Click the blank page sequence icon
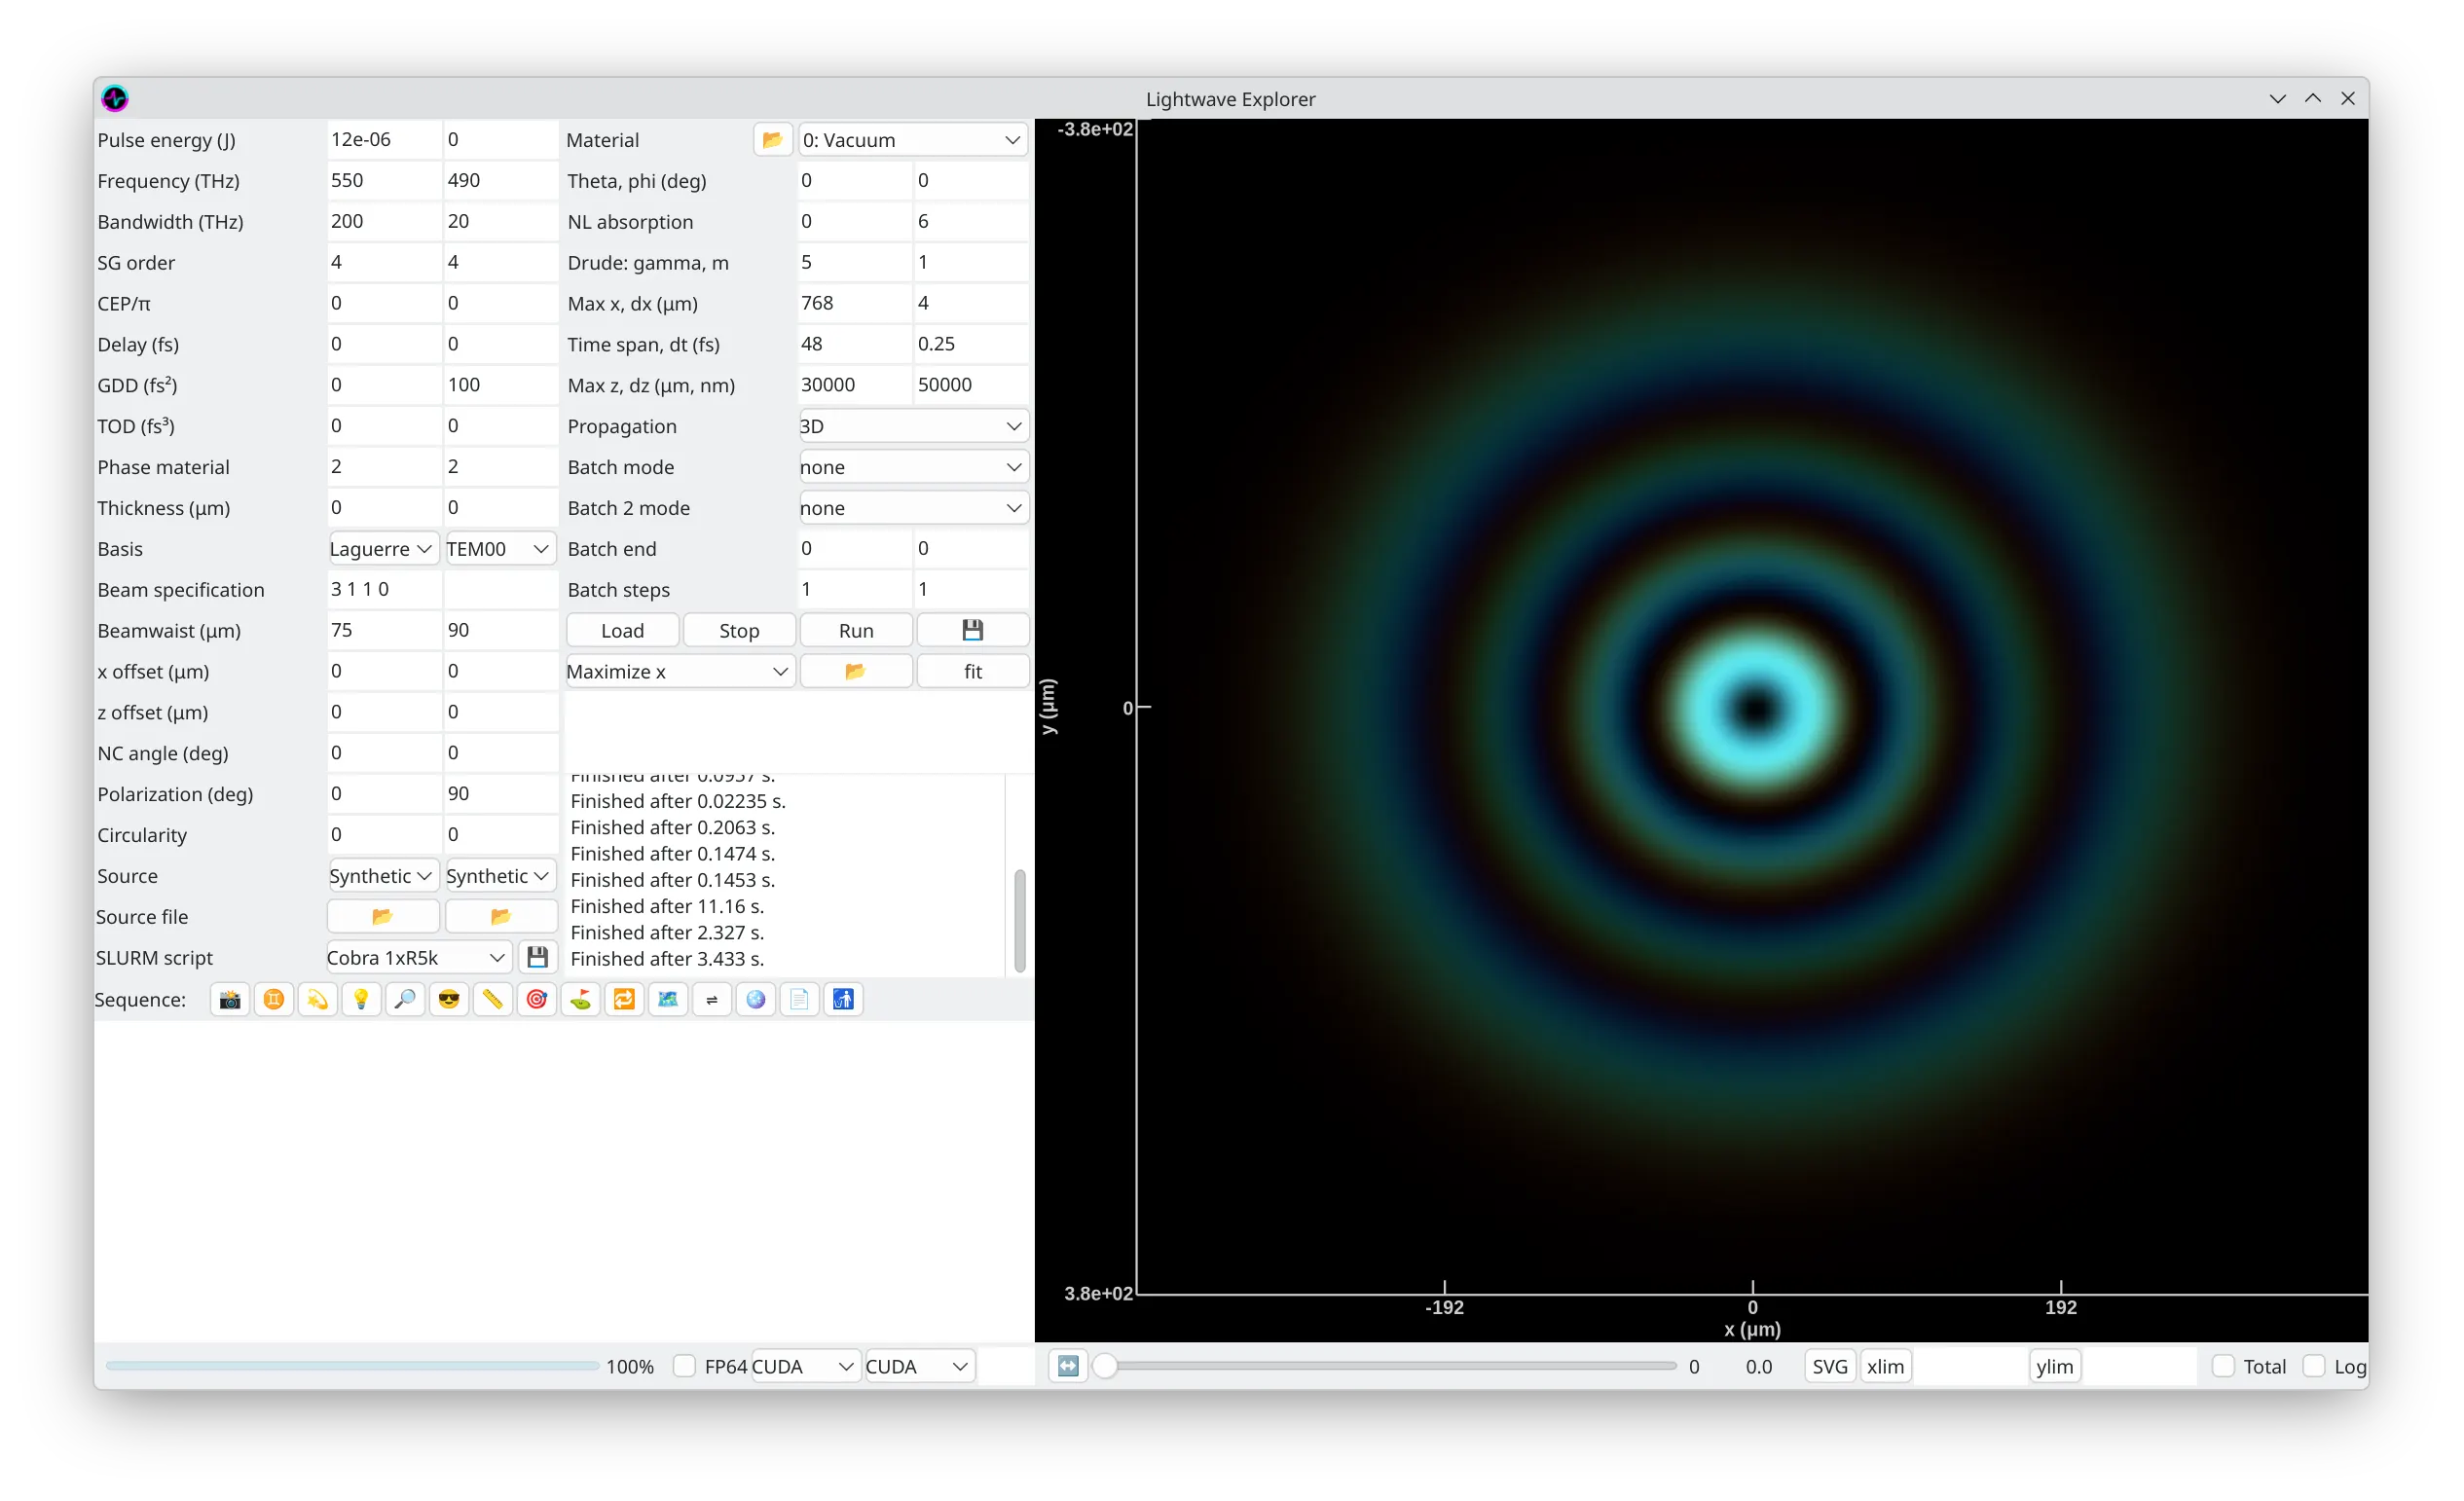Viewport: 2464px width, 1501px height. pos(800,999)
